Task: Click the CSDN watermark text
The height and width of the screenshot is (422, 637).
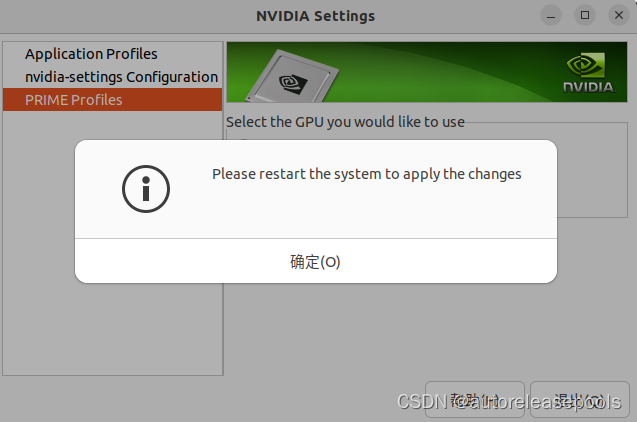Action: tap(509, 402)
